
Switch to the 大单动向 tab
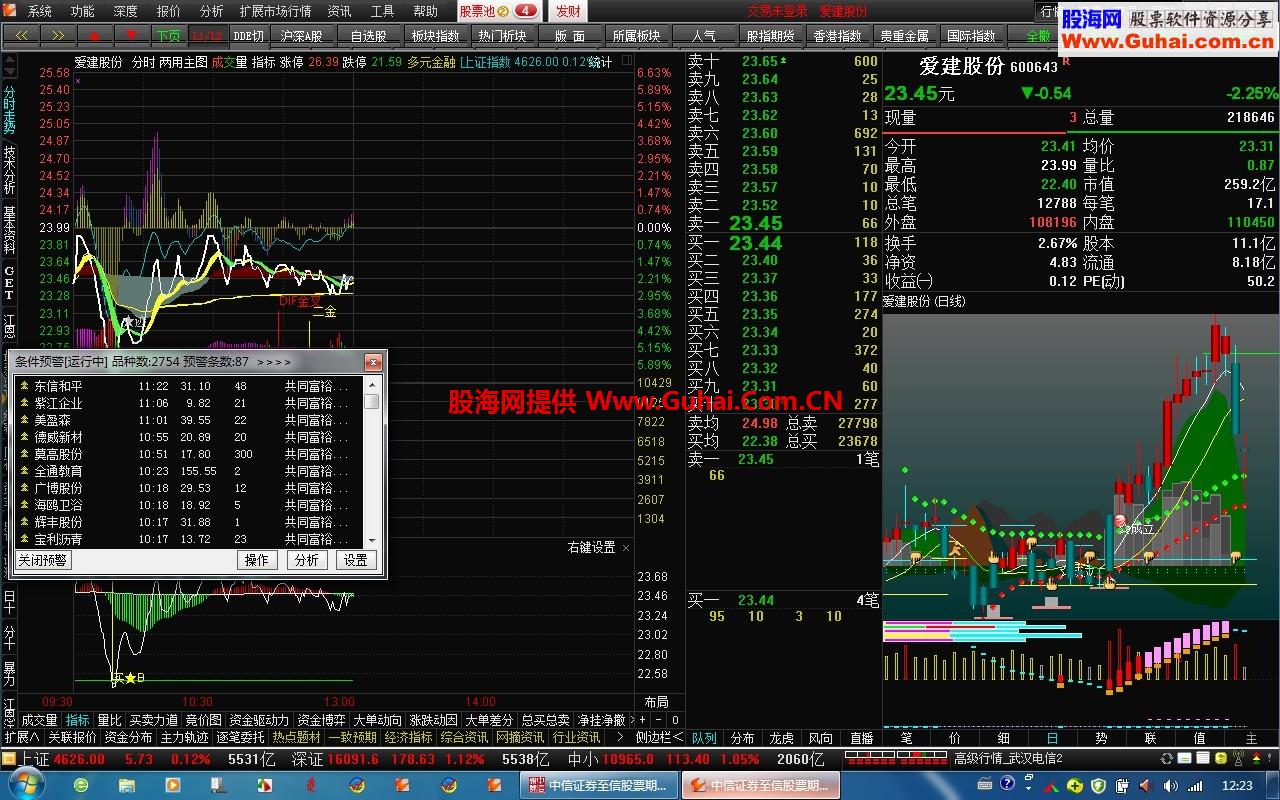[377, 720]
